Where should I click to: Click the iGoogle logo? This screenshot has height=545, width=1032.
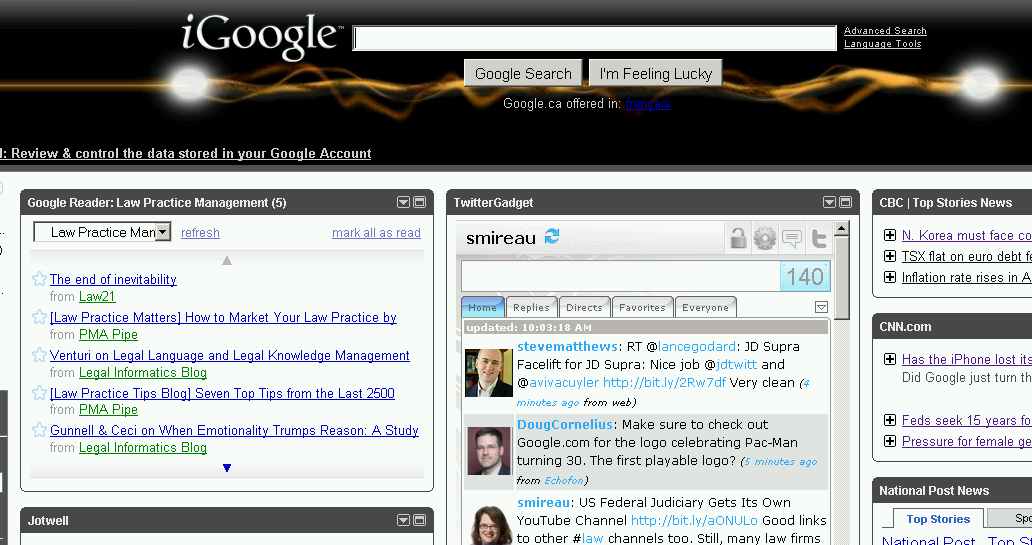pos(261,36)
